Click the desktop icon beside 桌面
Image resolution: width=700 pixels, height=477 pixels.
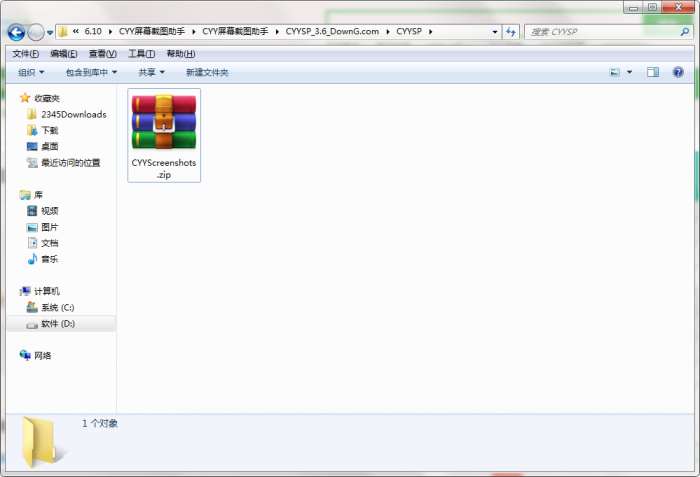pyautogui.click(x=32, y=146)
